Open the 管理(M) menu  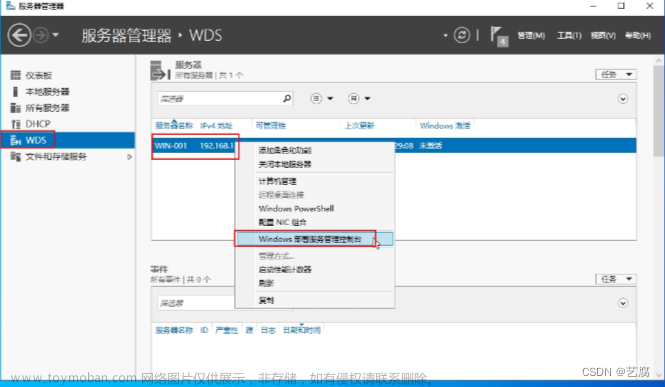tap(531, 36)
